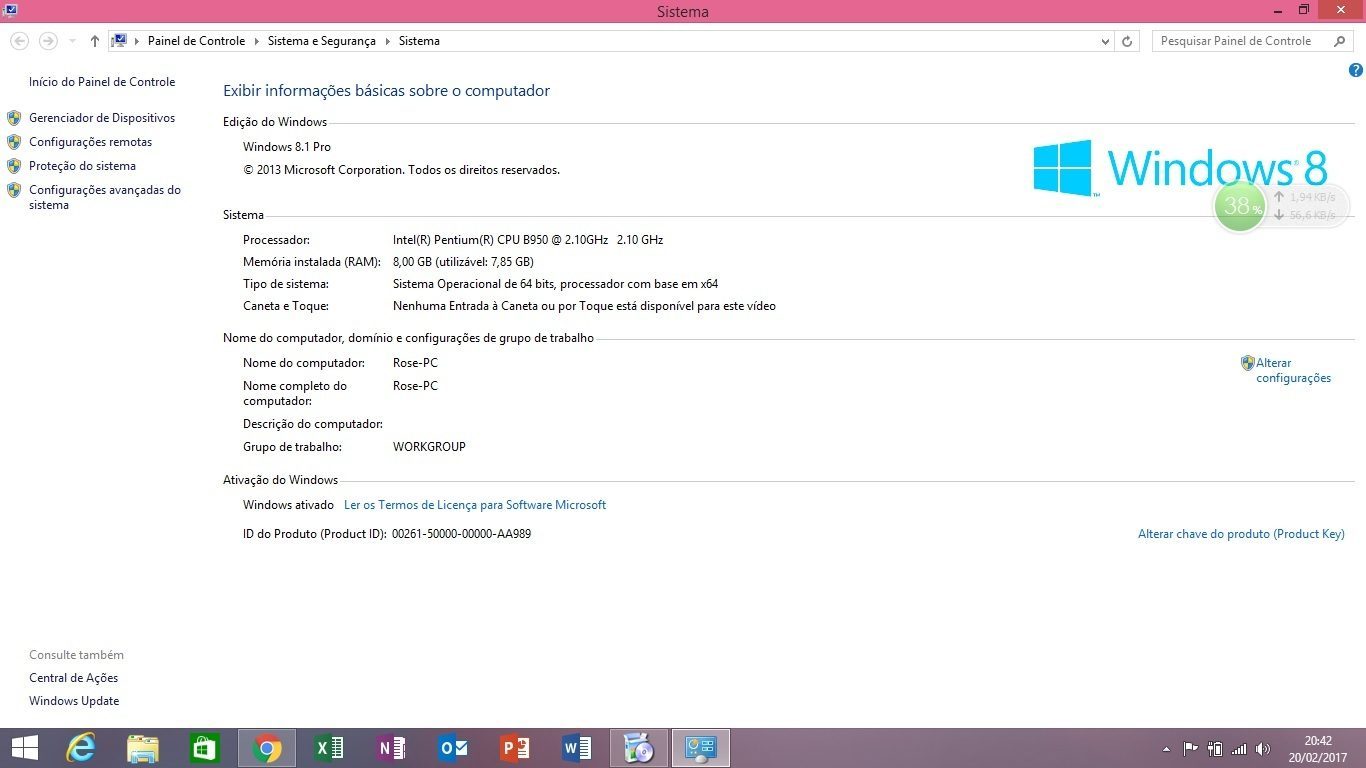The image size is (1366, 768).
Task: Open Alterar configurações for the computer name
Action: click(1294, 370)
